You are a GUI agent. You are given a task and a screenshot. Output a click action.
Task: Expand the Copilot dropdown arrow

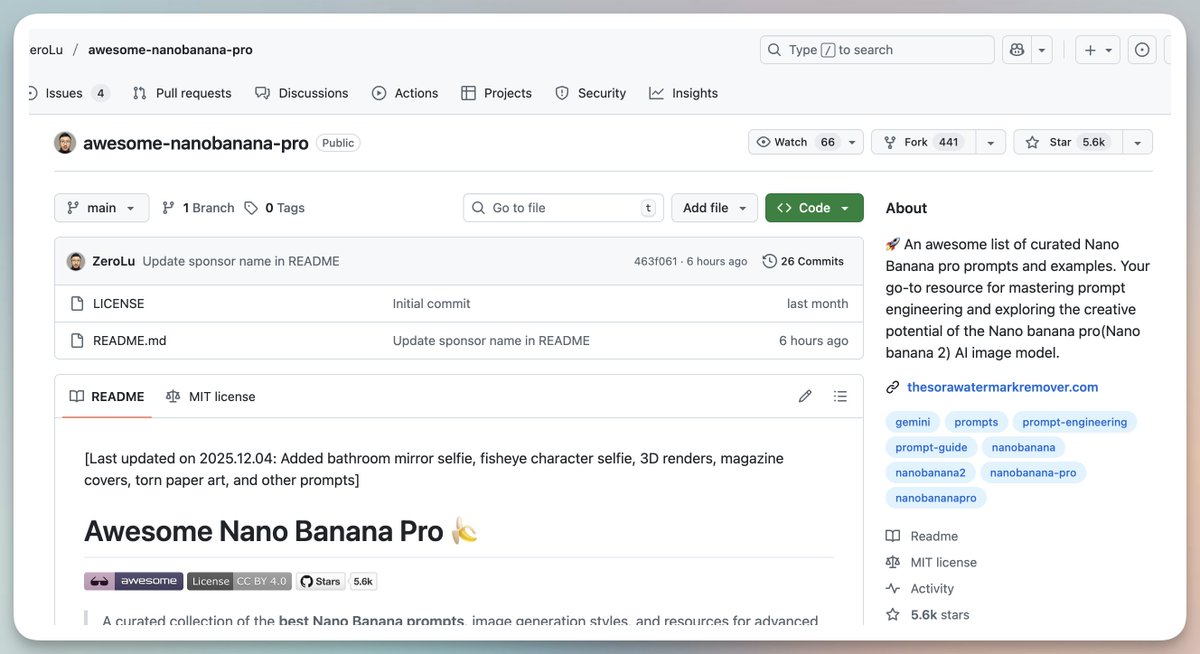[x=1041, y=50]
